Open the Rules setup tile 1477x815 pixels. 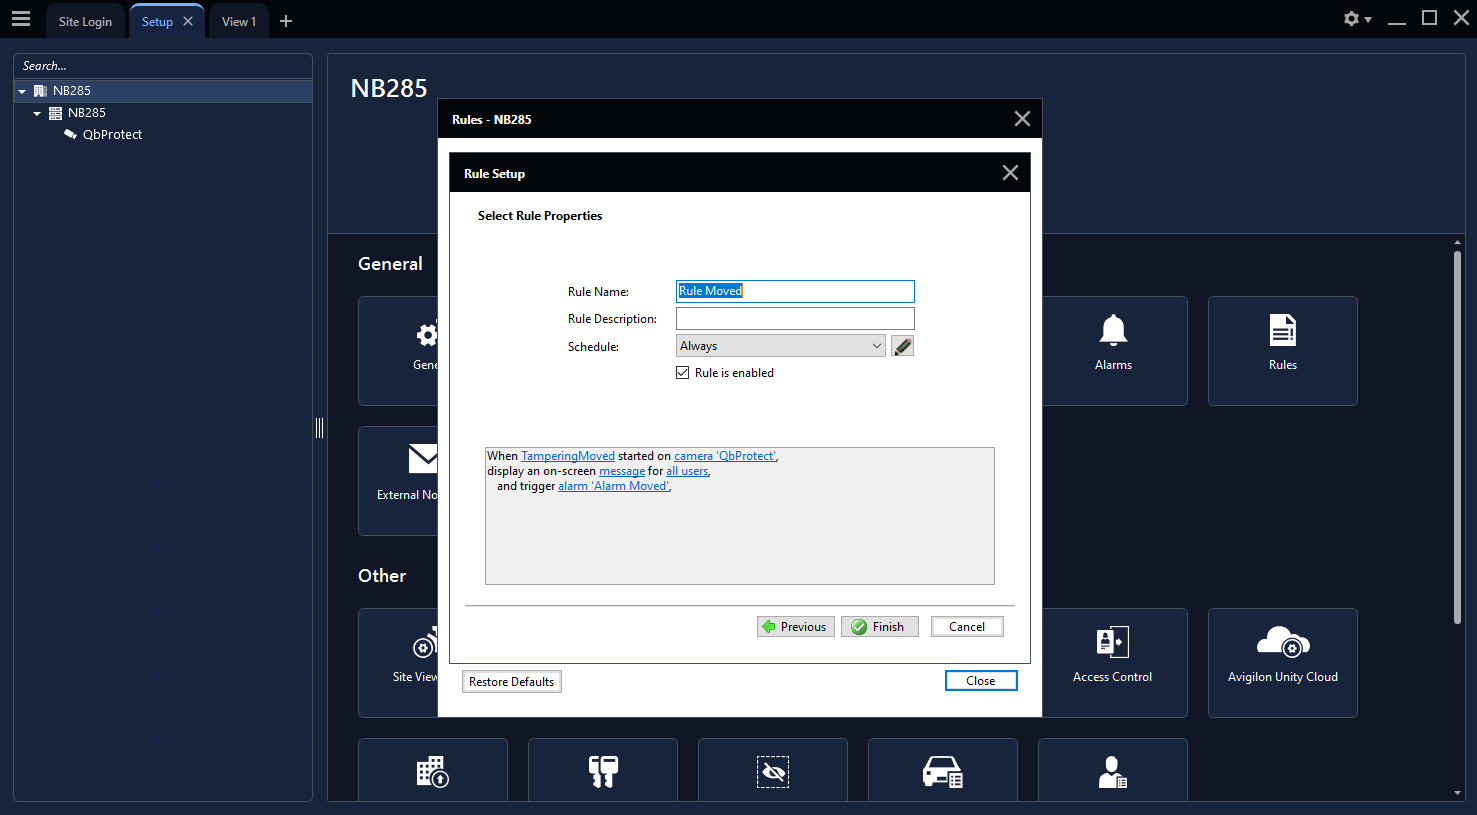[1282, 350]
